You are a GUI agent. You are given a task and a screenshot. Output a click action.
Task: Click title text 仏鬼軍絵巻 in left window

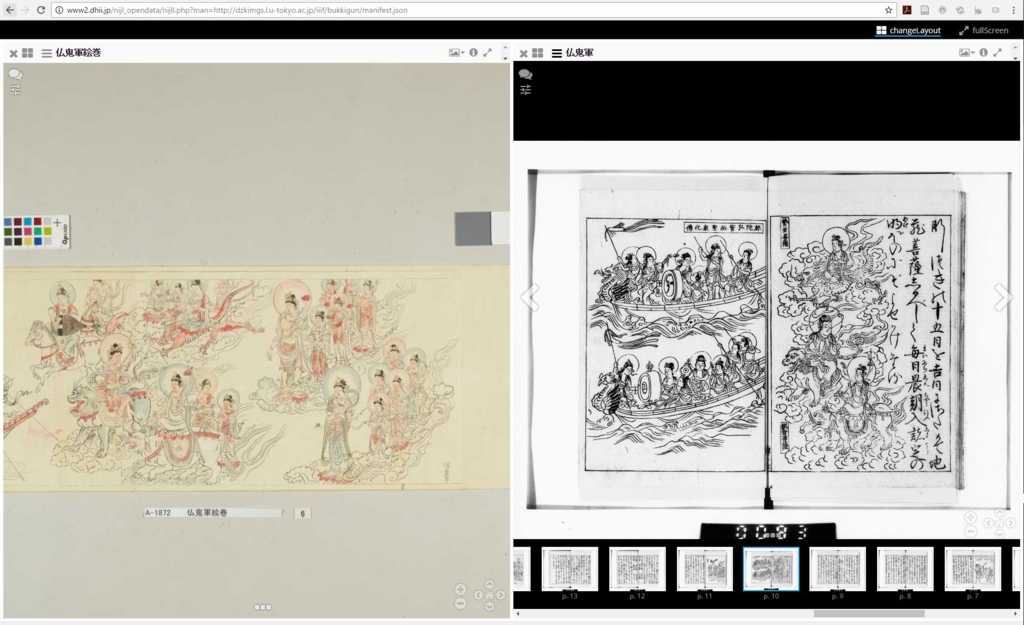[78, 53]
